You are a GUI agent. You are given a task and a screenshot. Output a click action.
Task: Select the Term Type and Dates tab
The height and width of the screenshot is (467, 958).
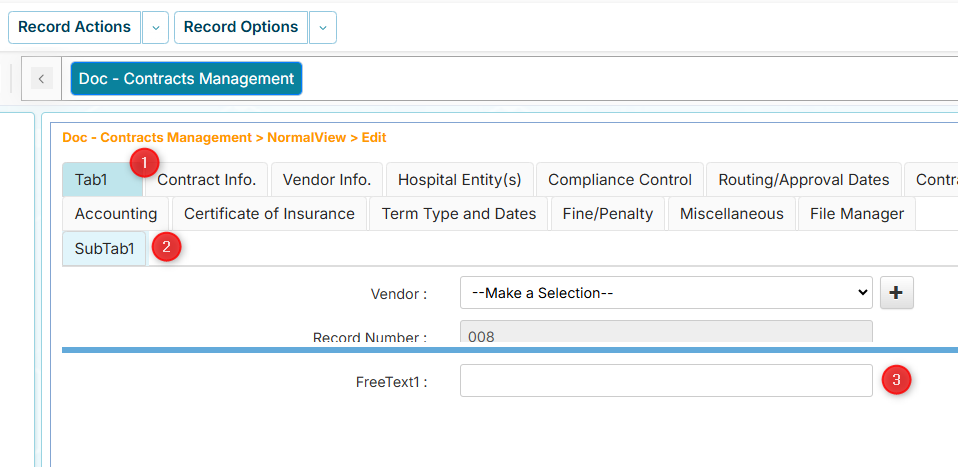pos(458,214)
